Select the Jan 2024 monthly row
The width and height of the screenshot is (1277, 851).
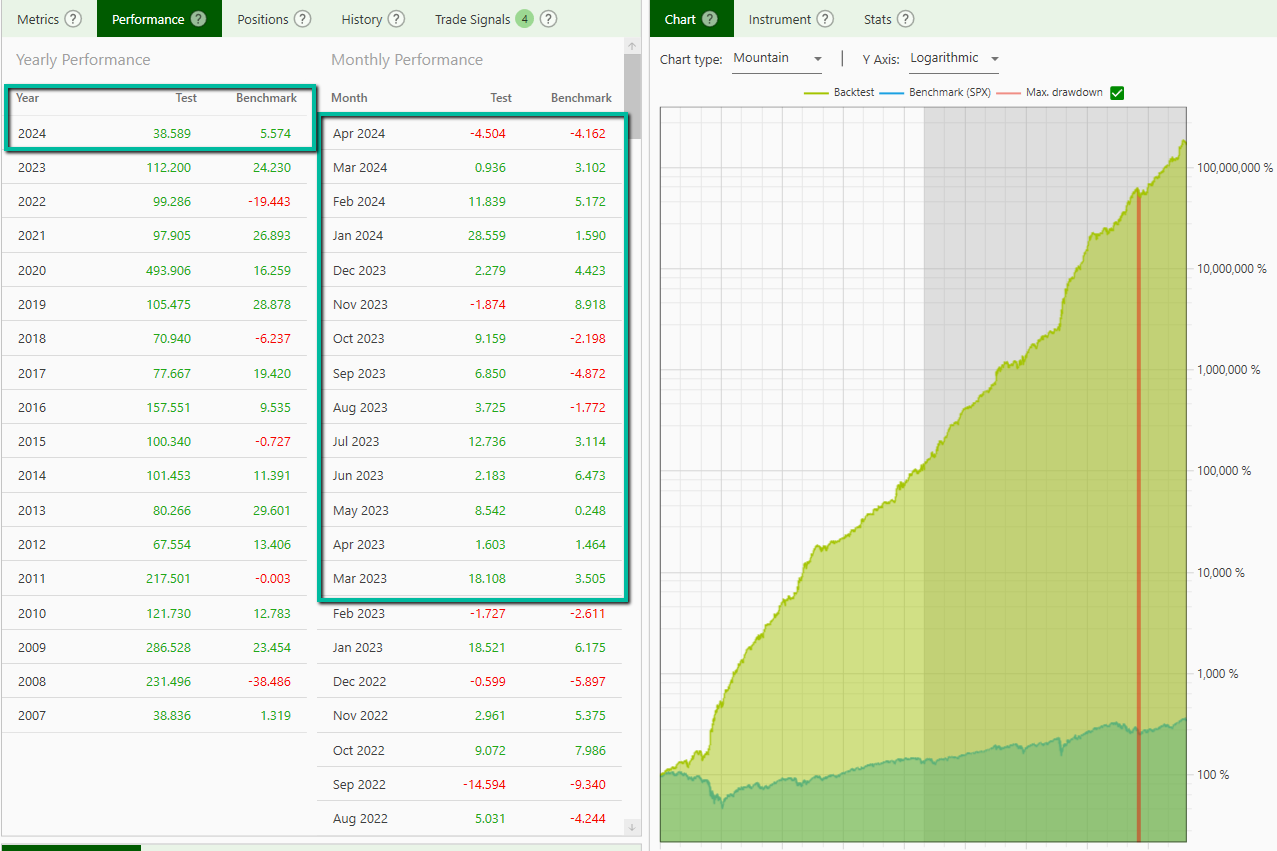pyautogui.click(x=470, y=236)
